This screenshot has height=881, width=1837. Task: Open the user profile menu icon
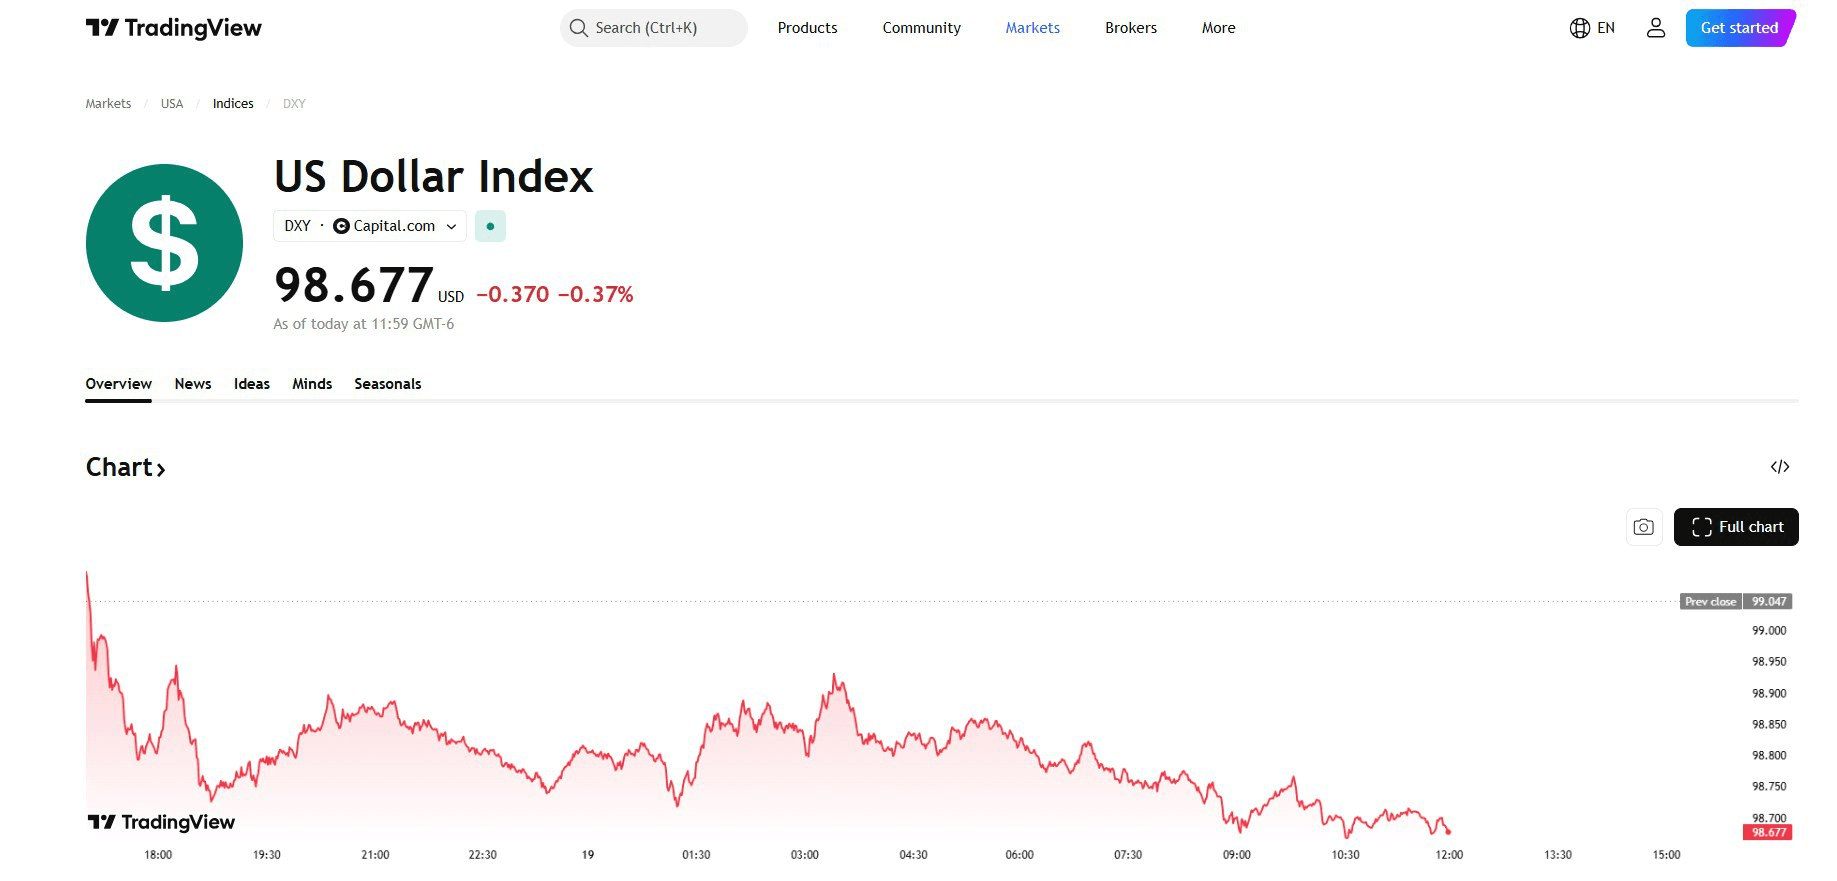coord(1656,28)
